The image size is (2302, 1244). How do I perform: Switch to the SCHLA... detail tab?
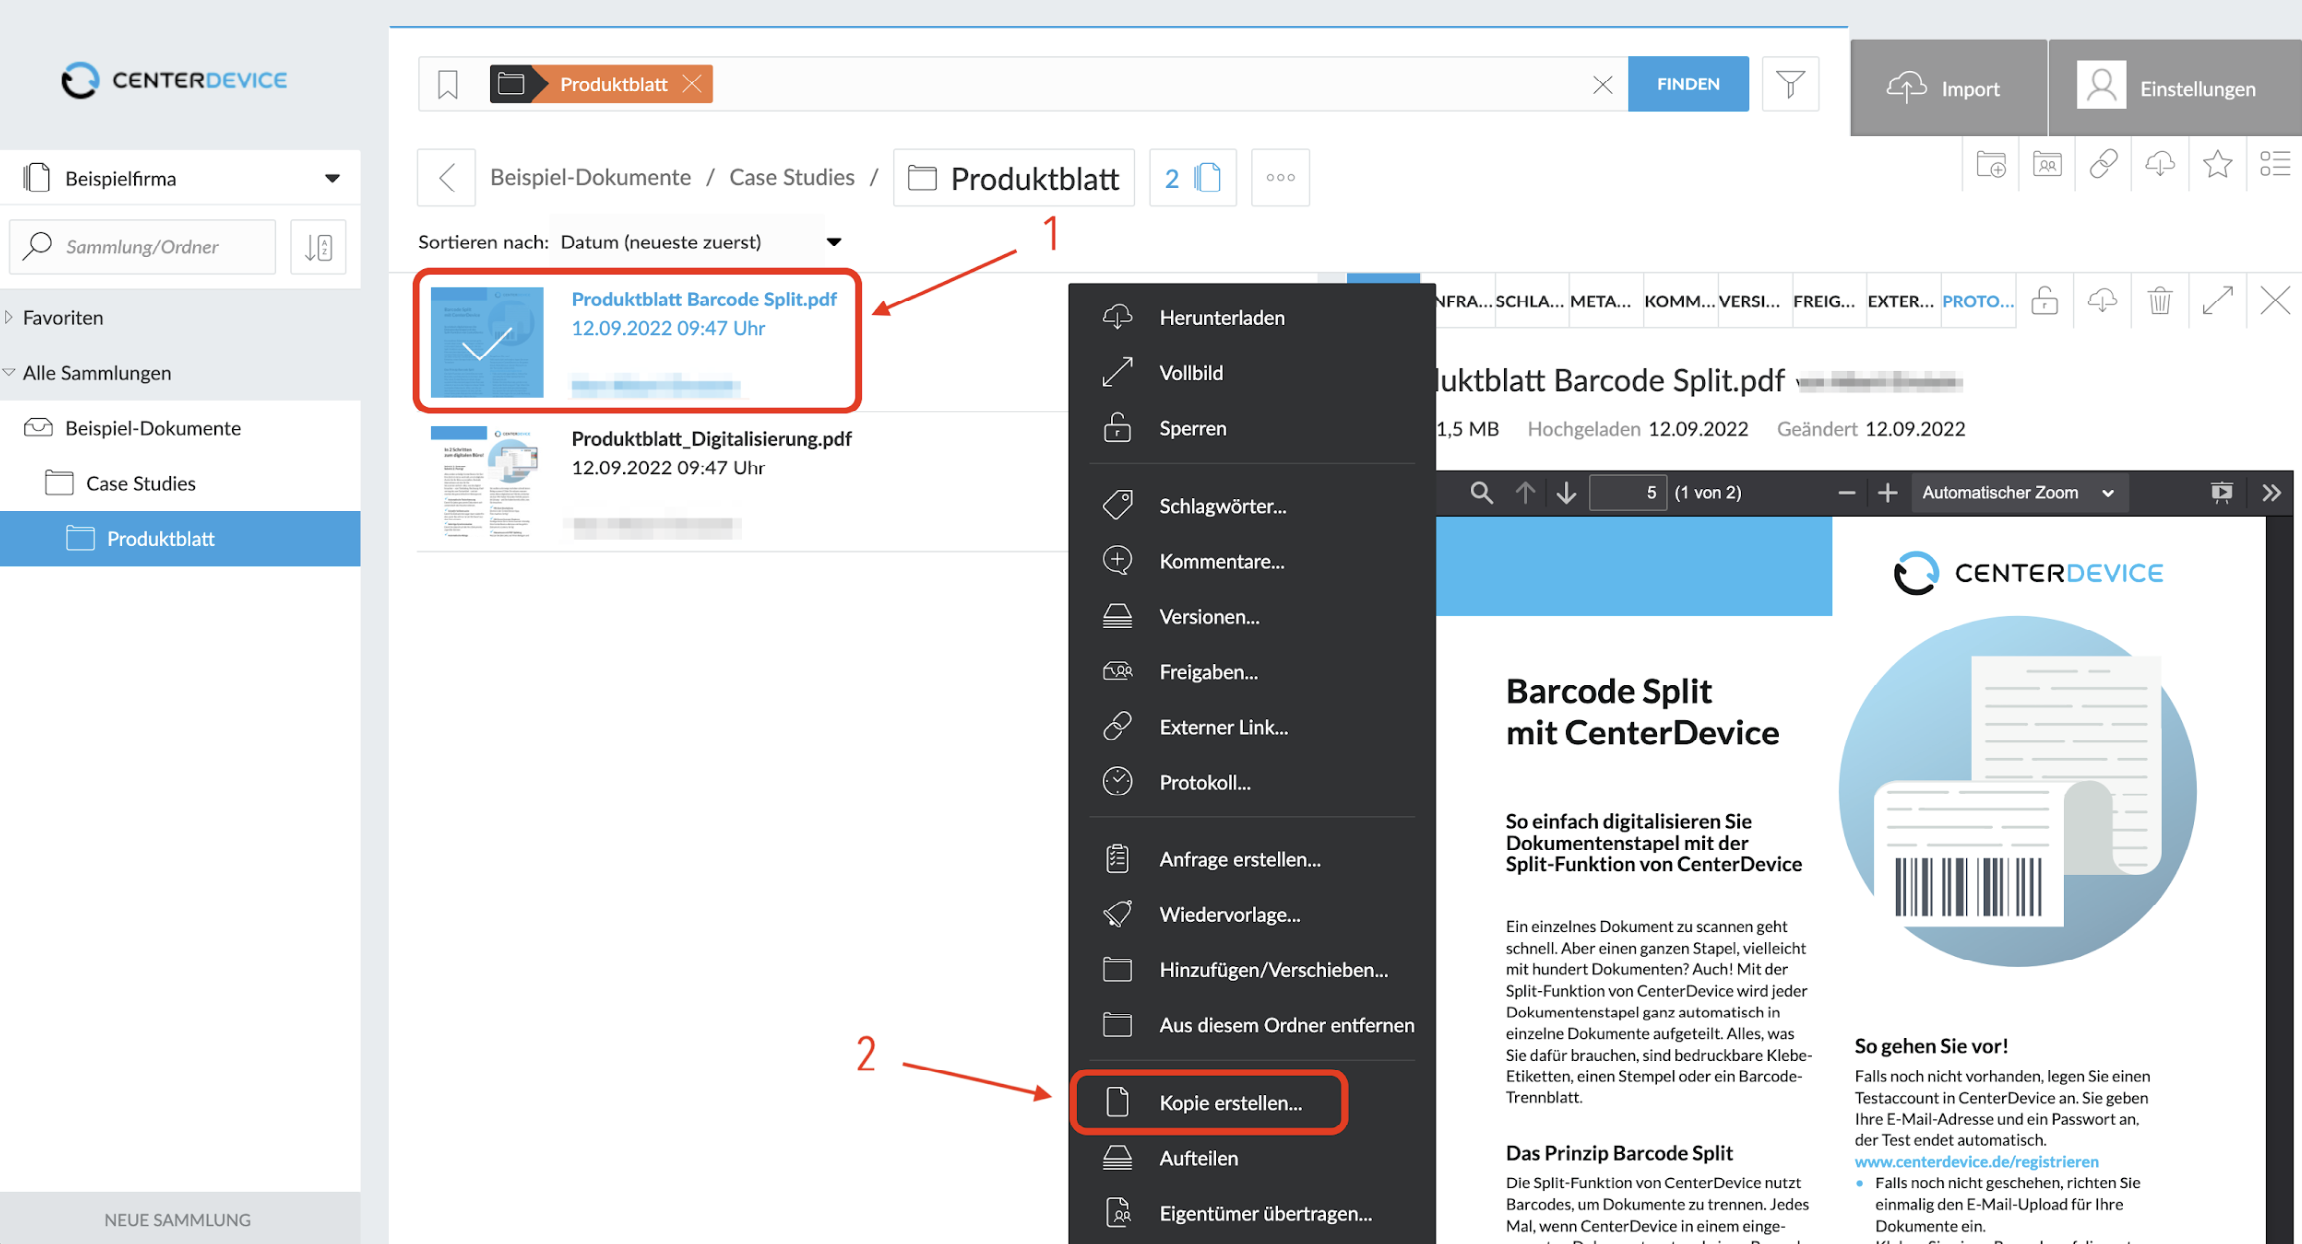(1529, 301)
